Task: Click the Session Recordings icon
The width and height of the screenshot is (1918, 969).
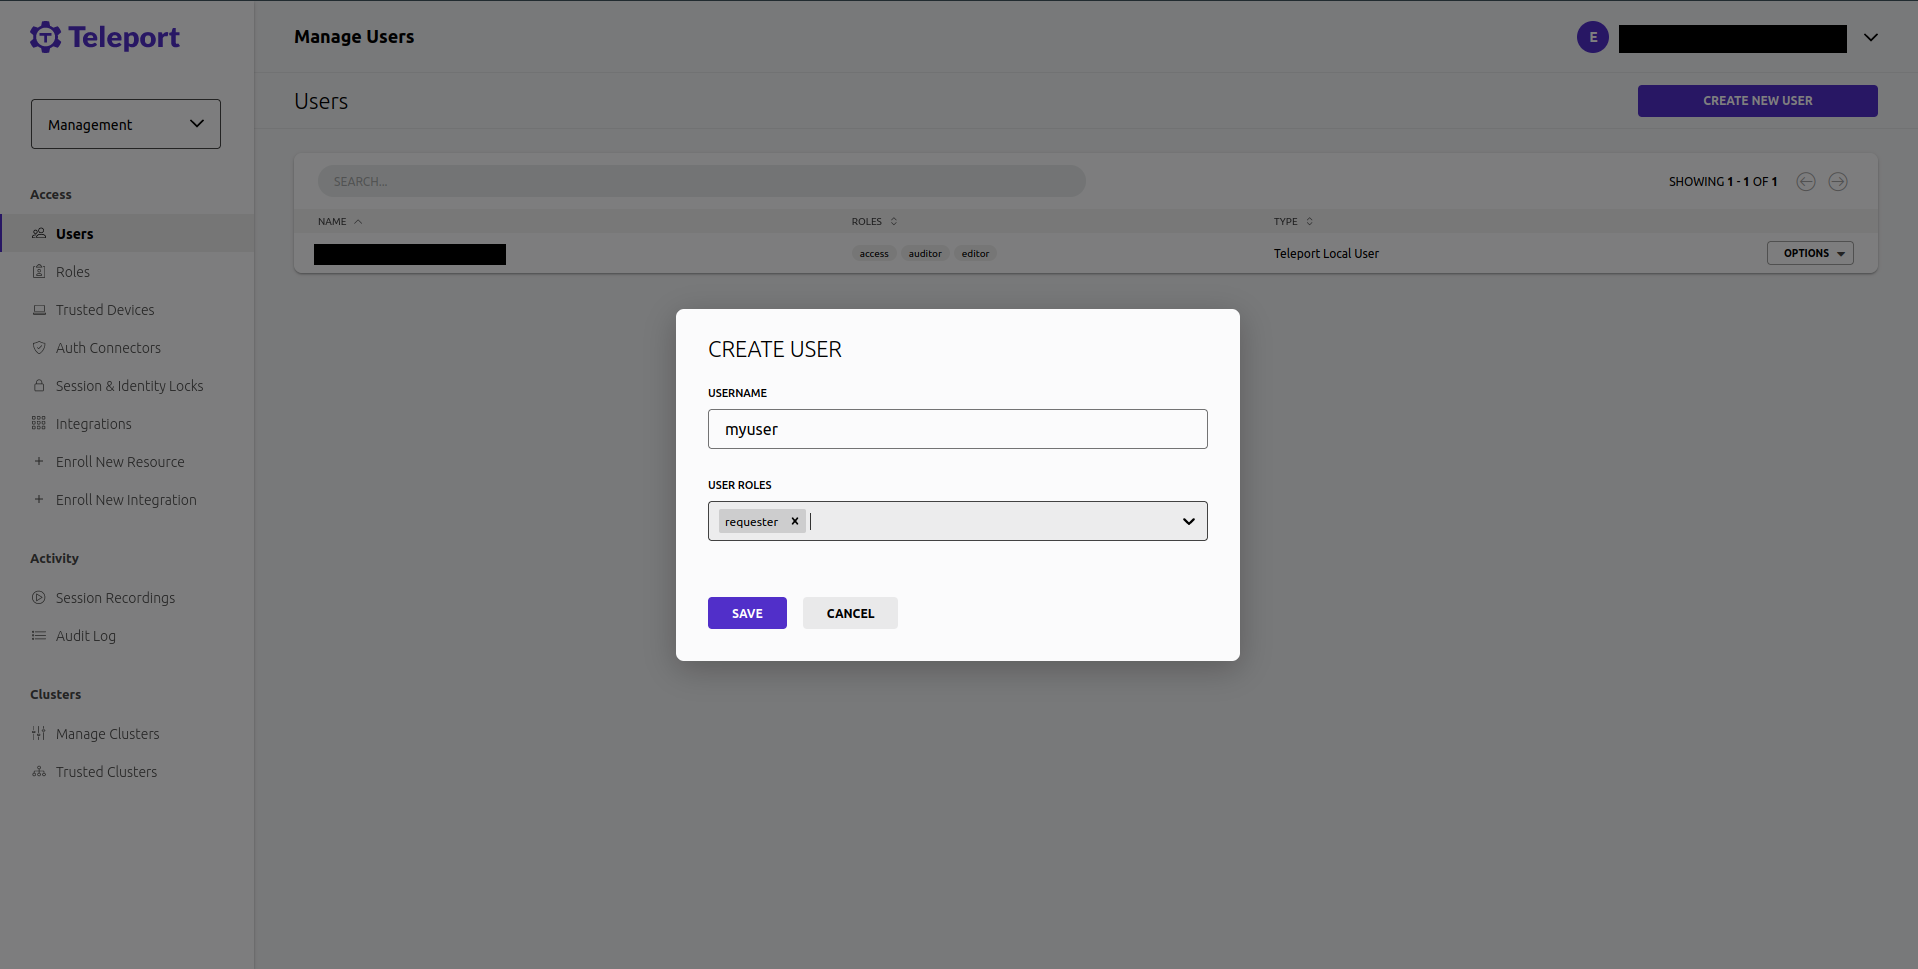Action: pos(39,597)
